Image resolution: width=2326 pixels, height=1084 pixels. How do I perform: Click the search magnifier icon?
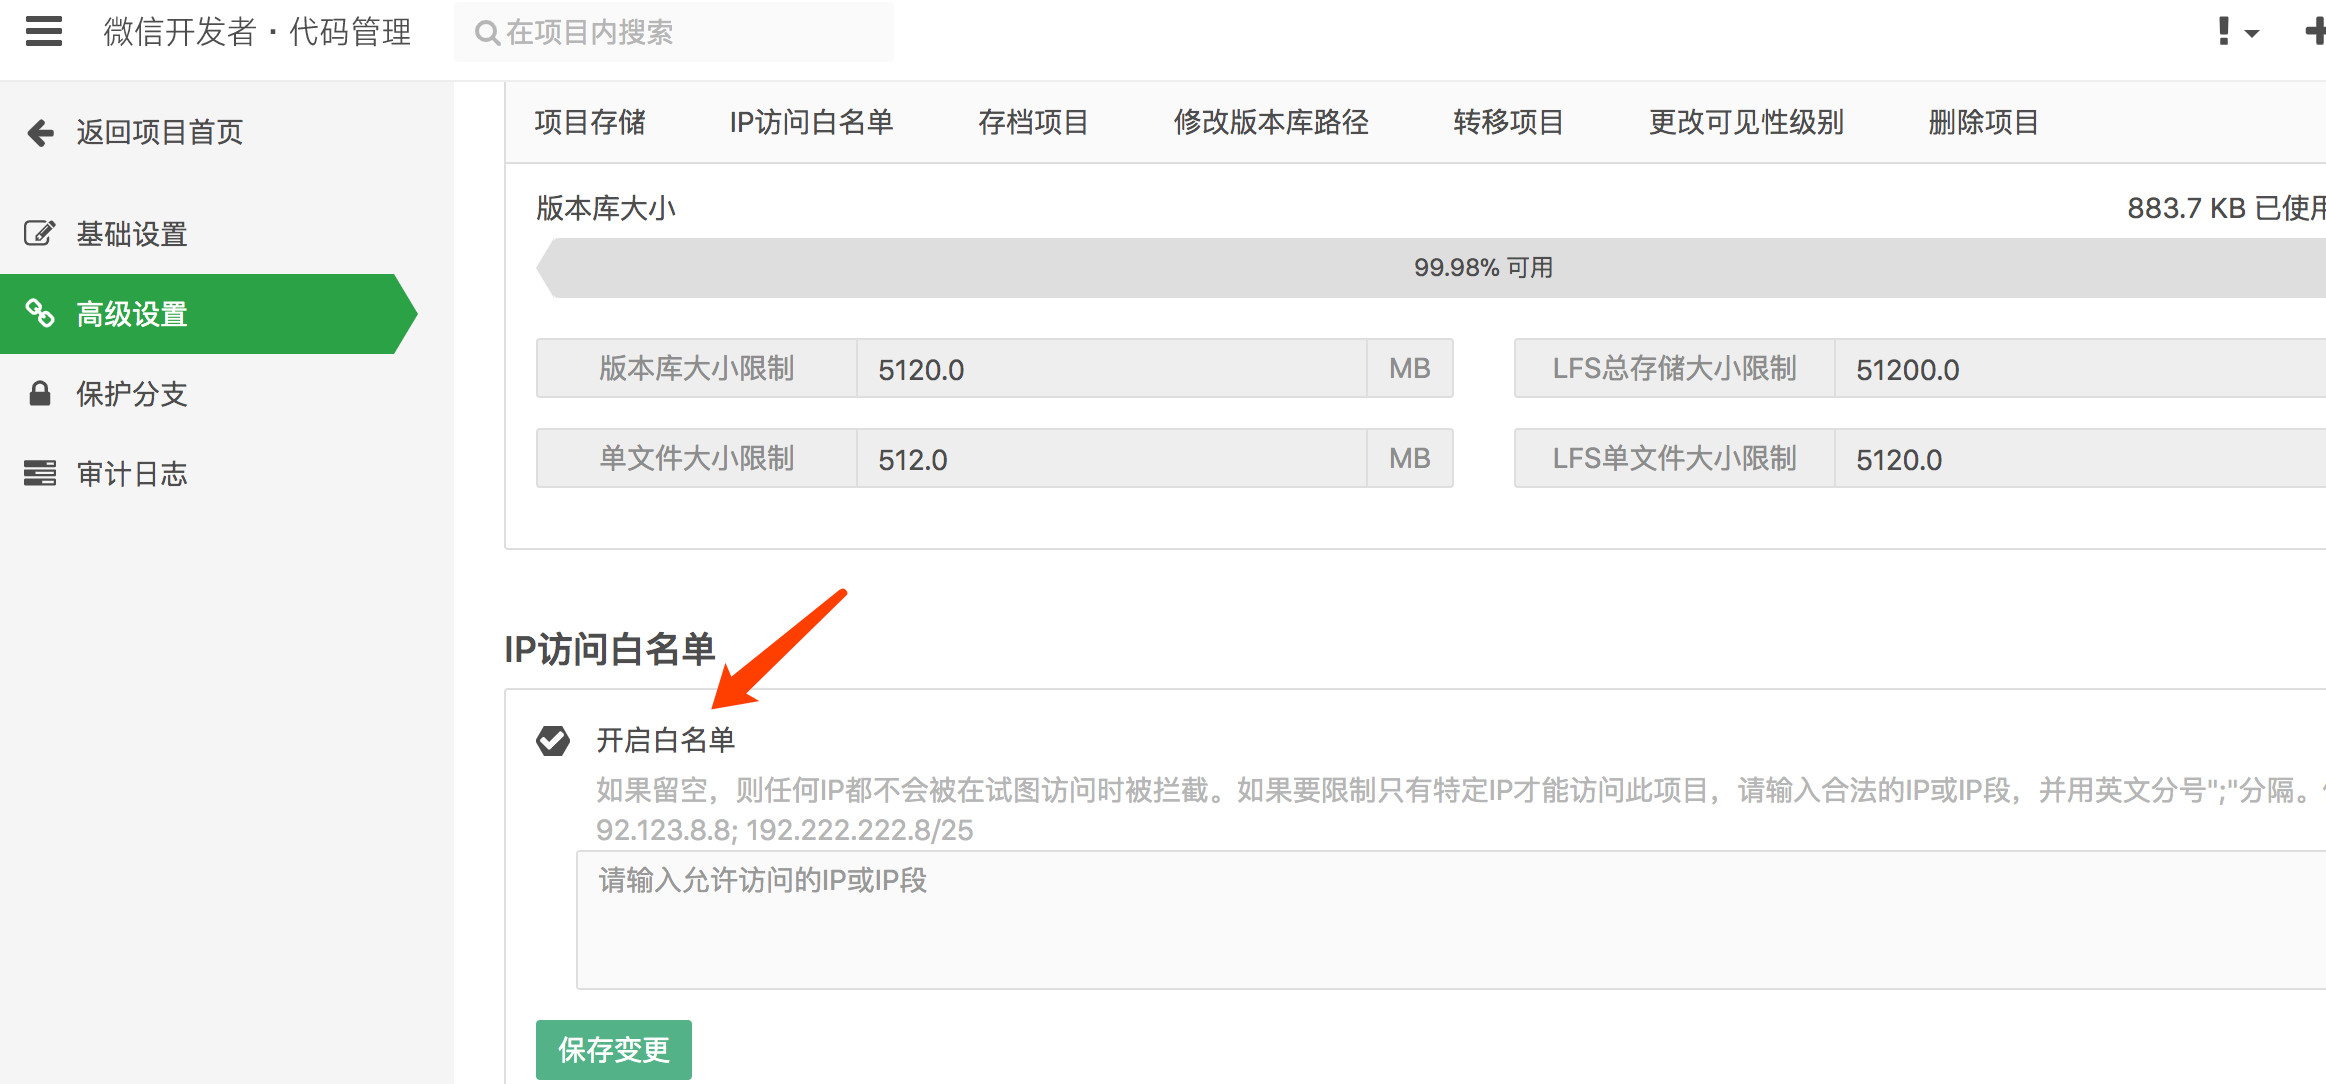pos(487,33)
